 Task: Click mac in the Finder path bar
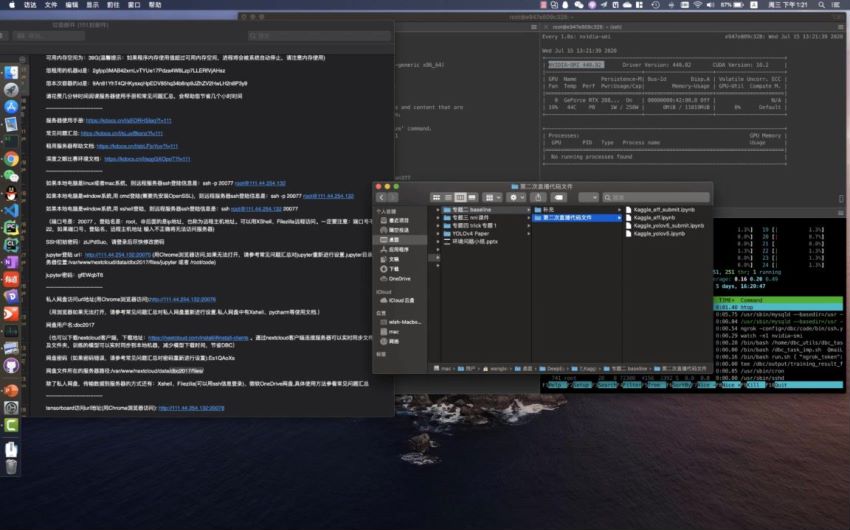(x=443, y=369)
